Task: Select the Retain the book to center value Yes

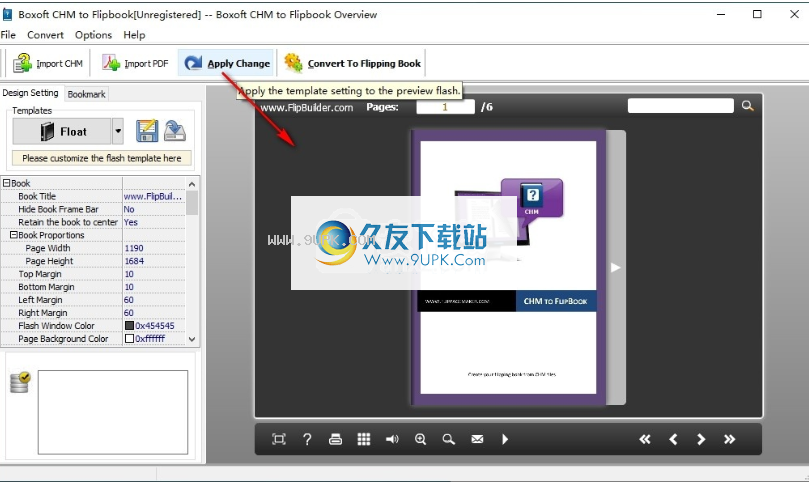Action: click(x=153, y=222)
